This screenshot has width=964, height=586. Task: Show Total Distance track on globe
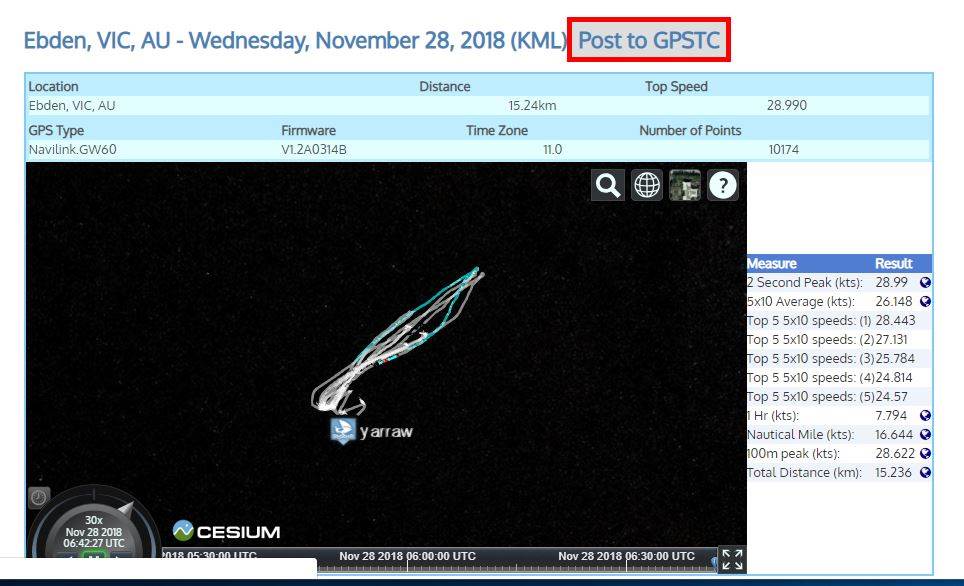click(925, 473)
